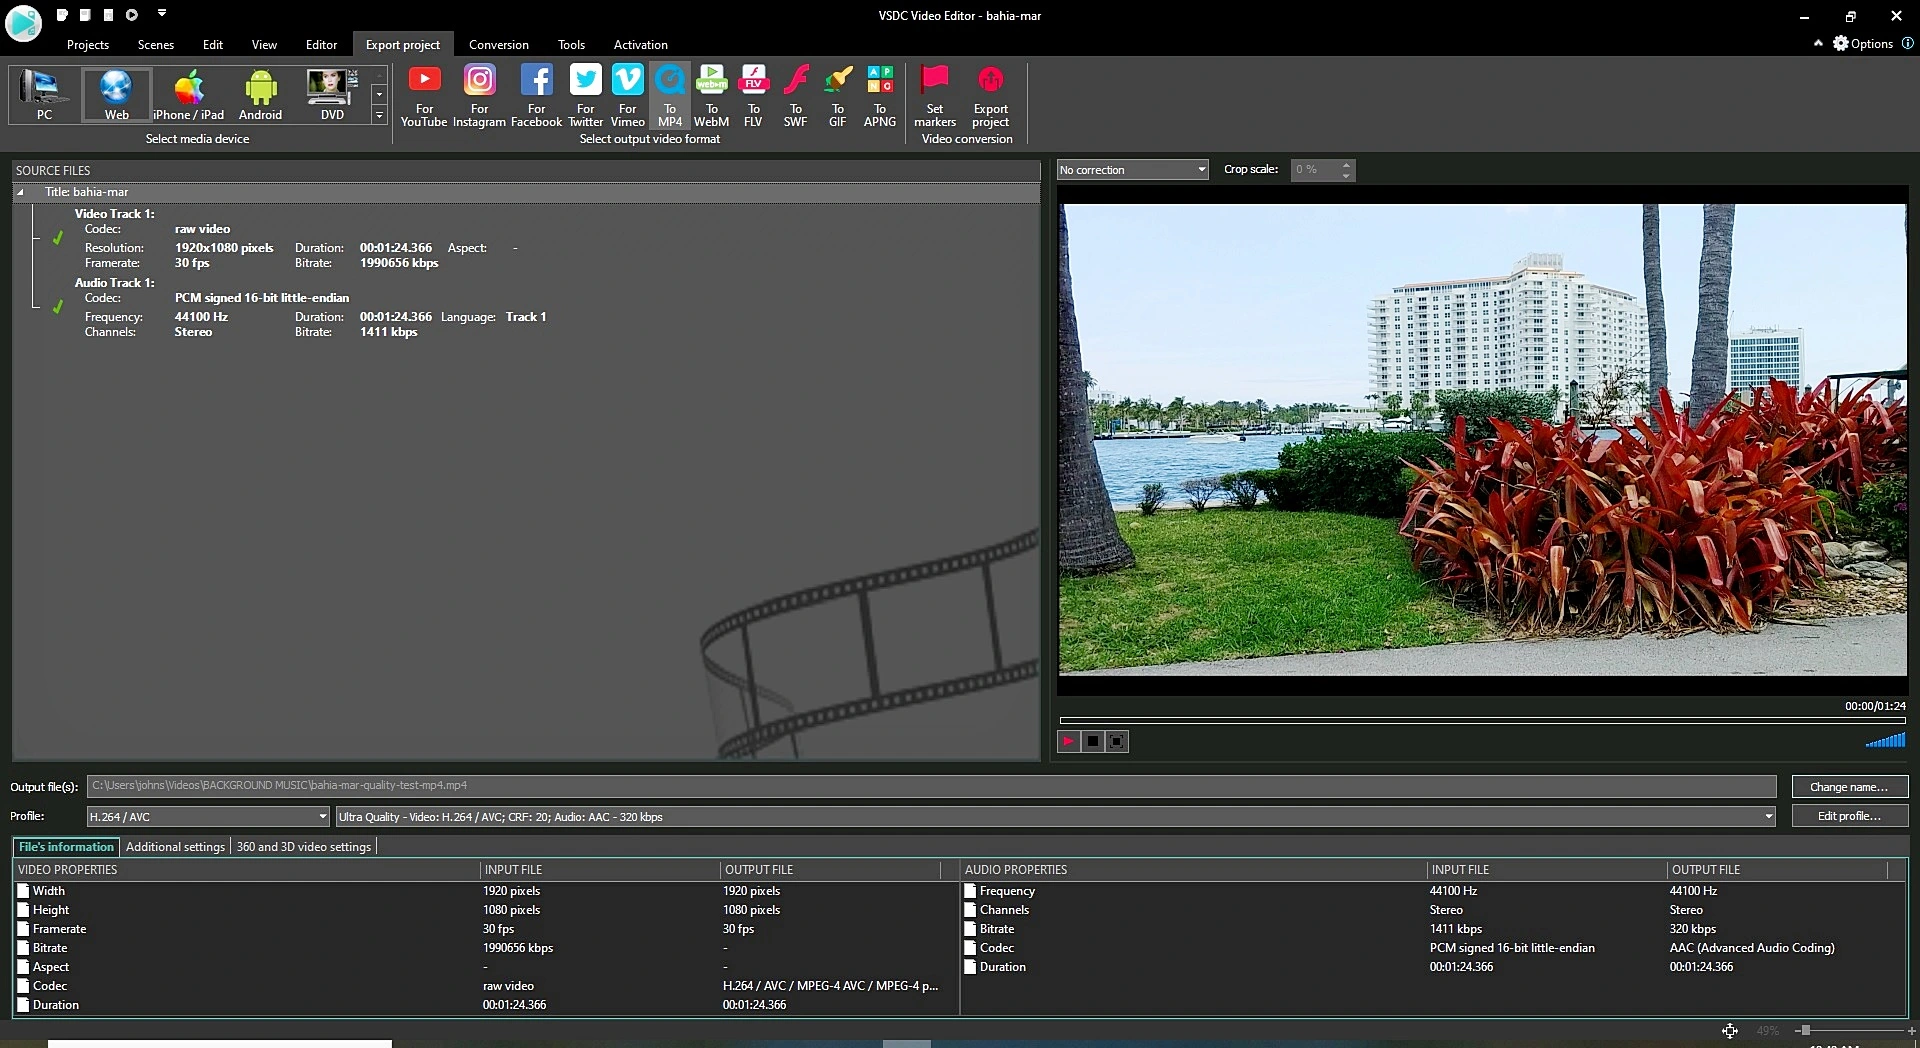Open the Activation tab

click(640, 44)
